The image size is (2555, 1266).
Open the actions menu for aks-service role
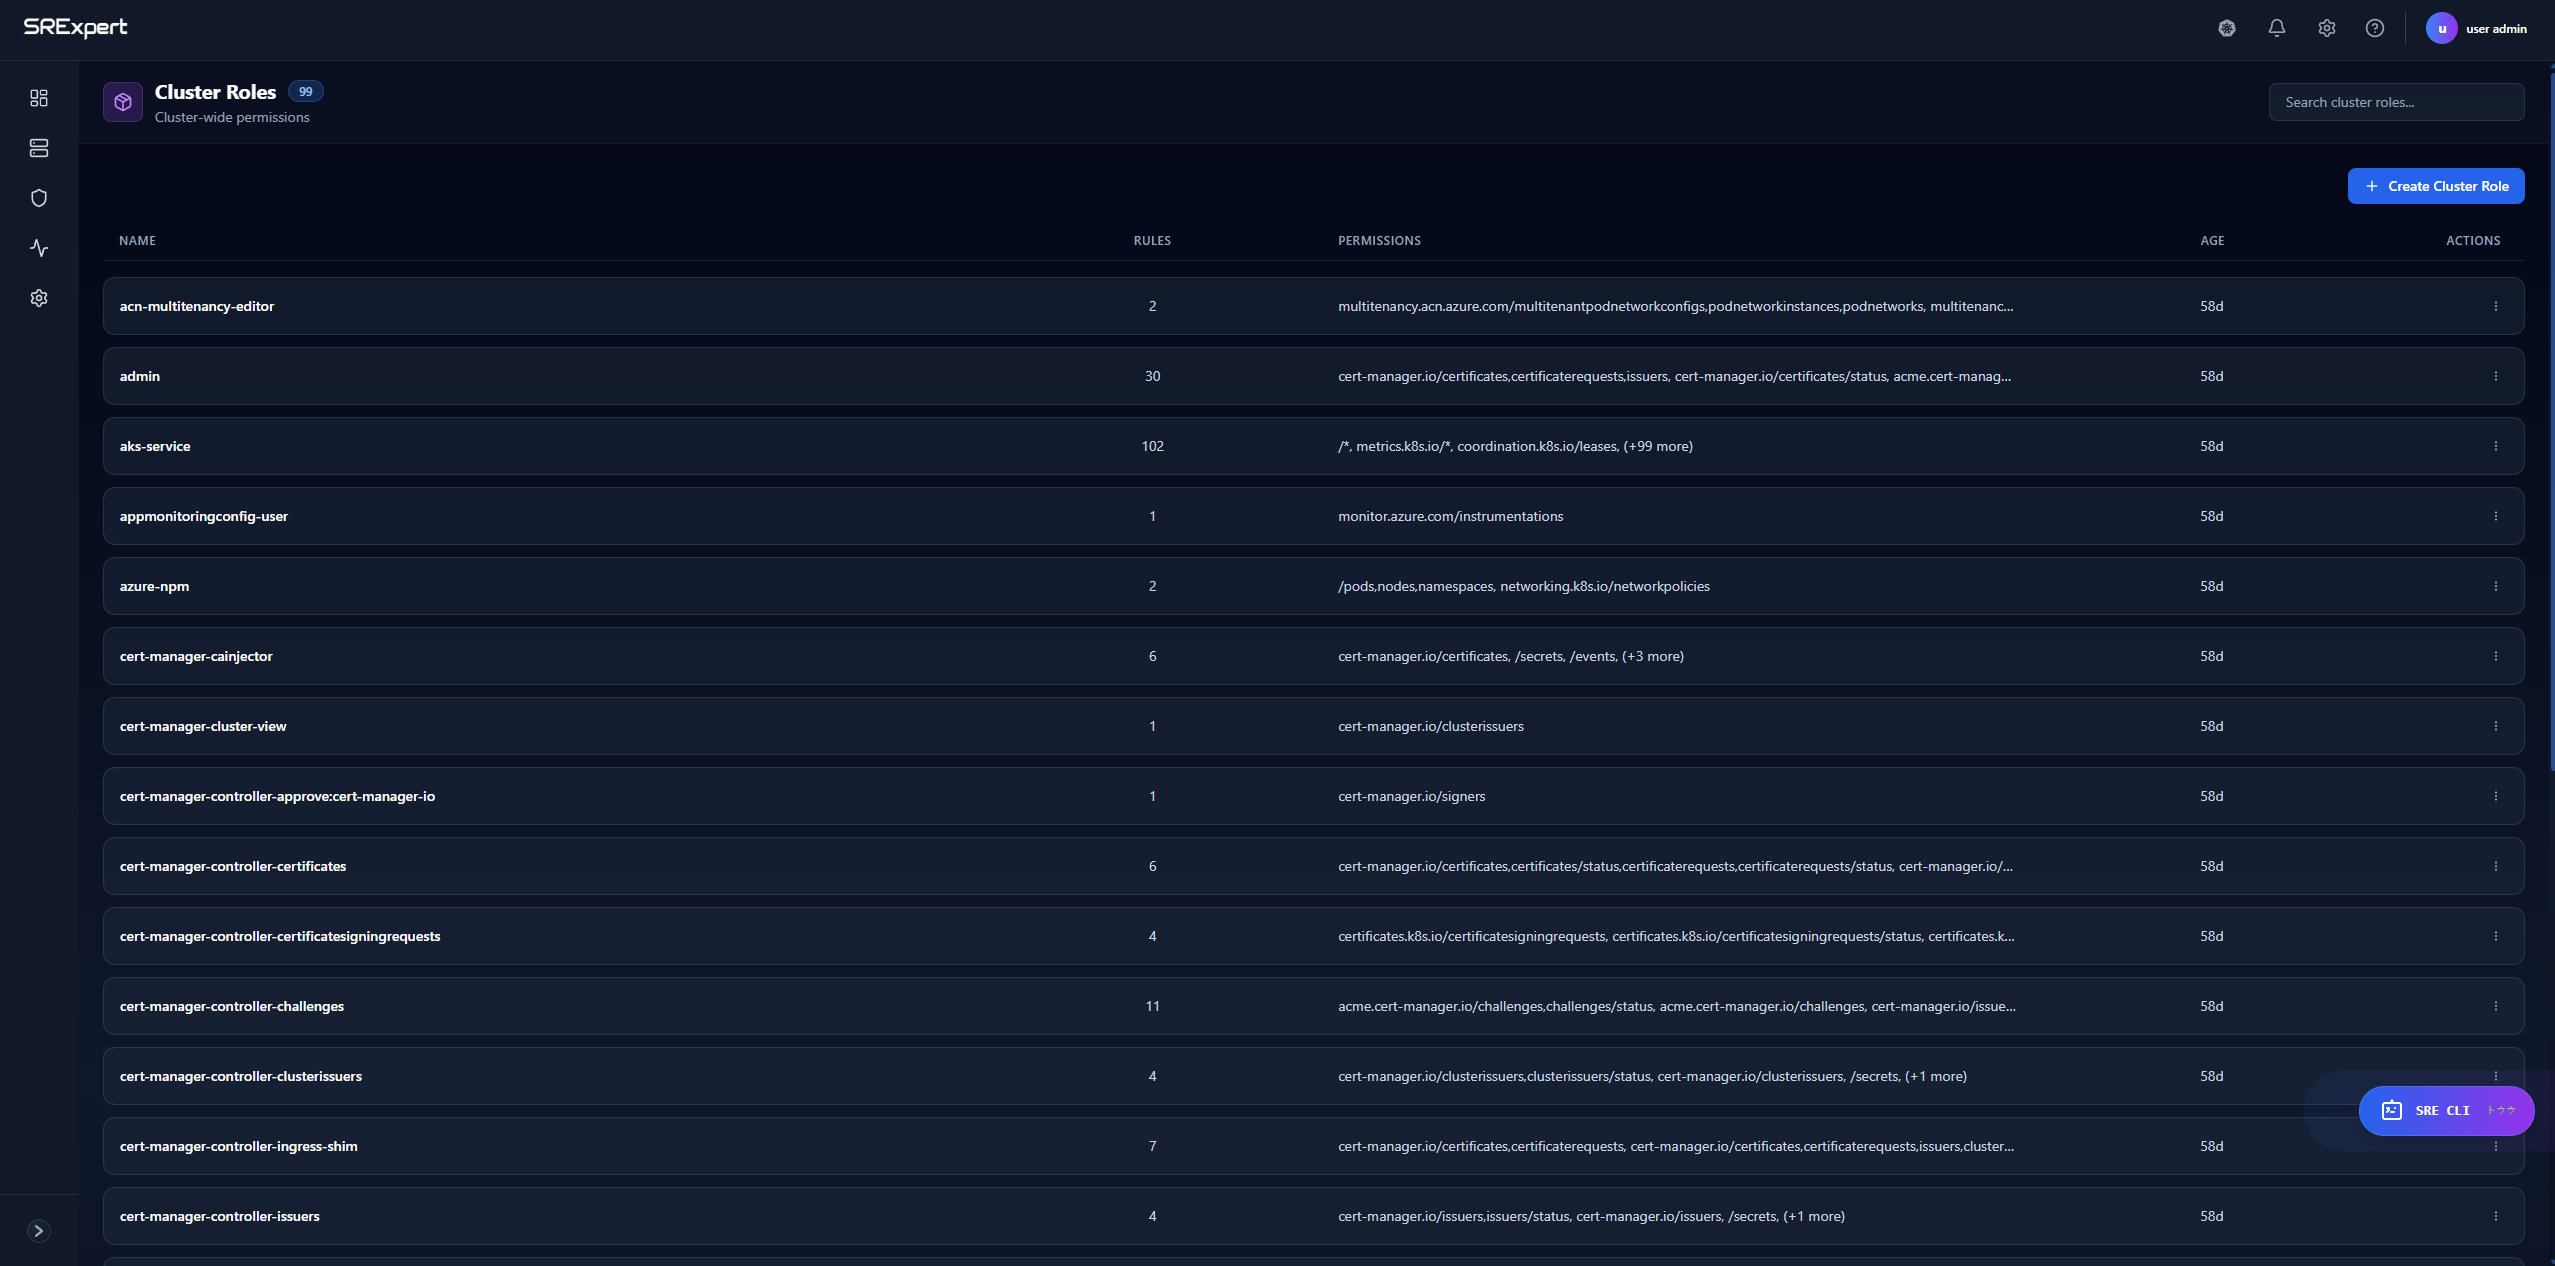(x=2495, y=446)
